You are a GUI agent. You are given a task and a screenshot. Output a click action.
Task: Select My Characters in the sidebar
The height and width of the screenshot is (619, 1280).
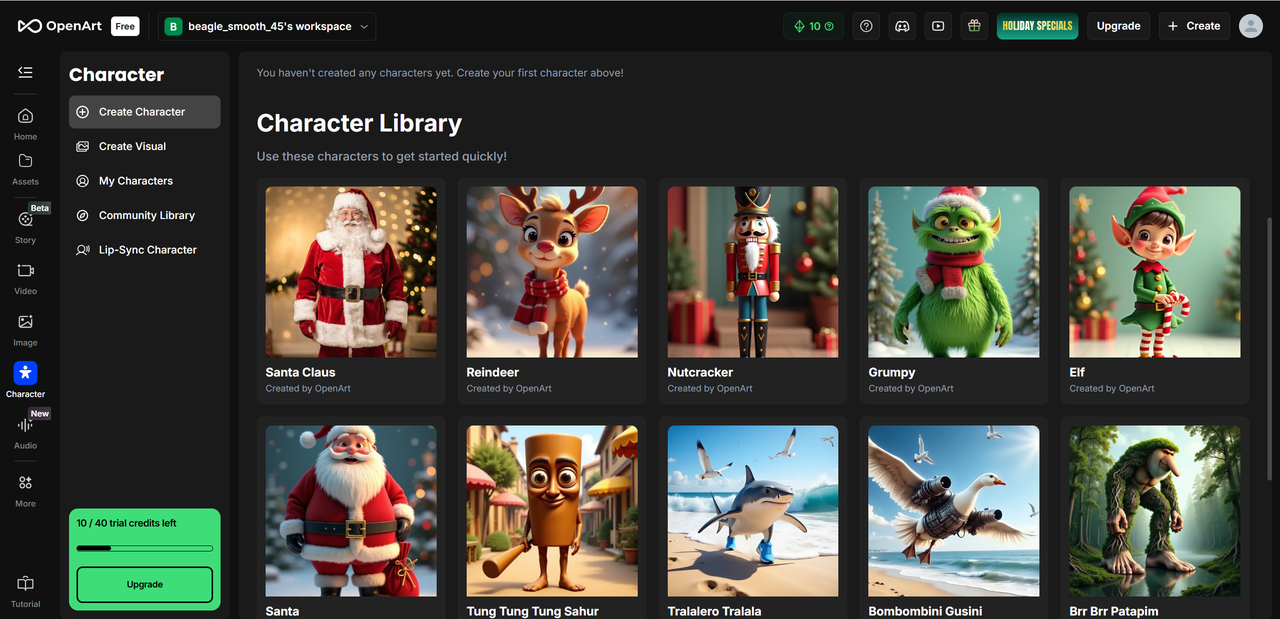135,181
